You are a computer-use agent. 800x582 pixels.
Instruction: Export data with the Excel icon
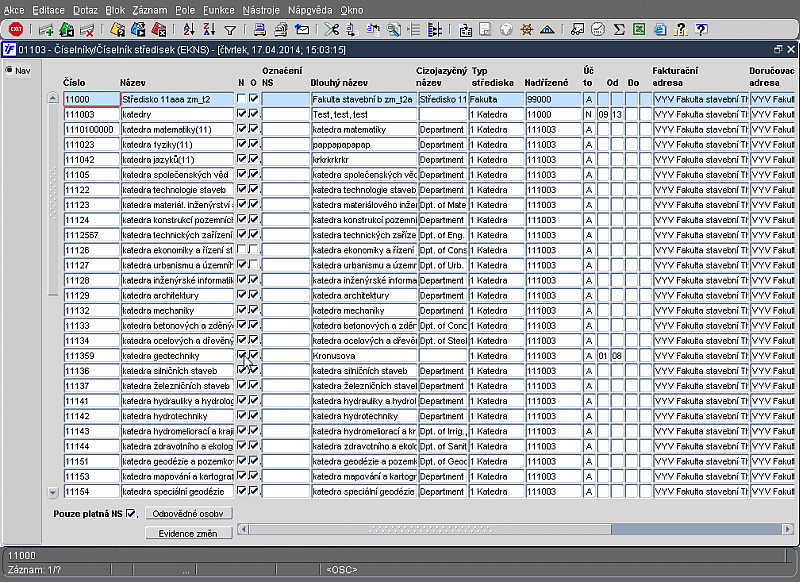(639, 30)
